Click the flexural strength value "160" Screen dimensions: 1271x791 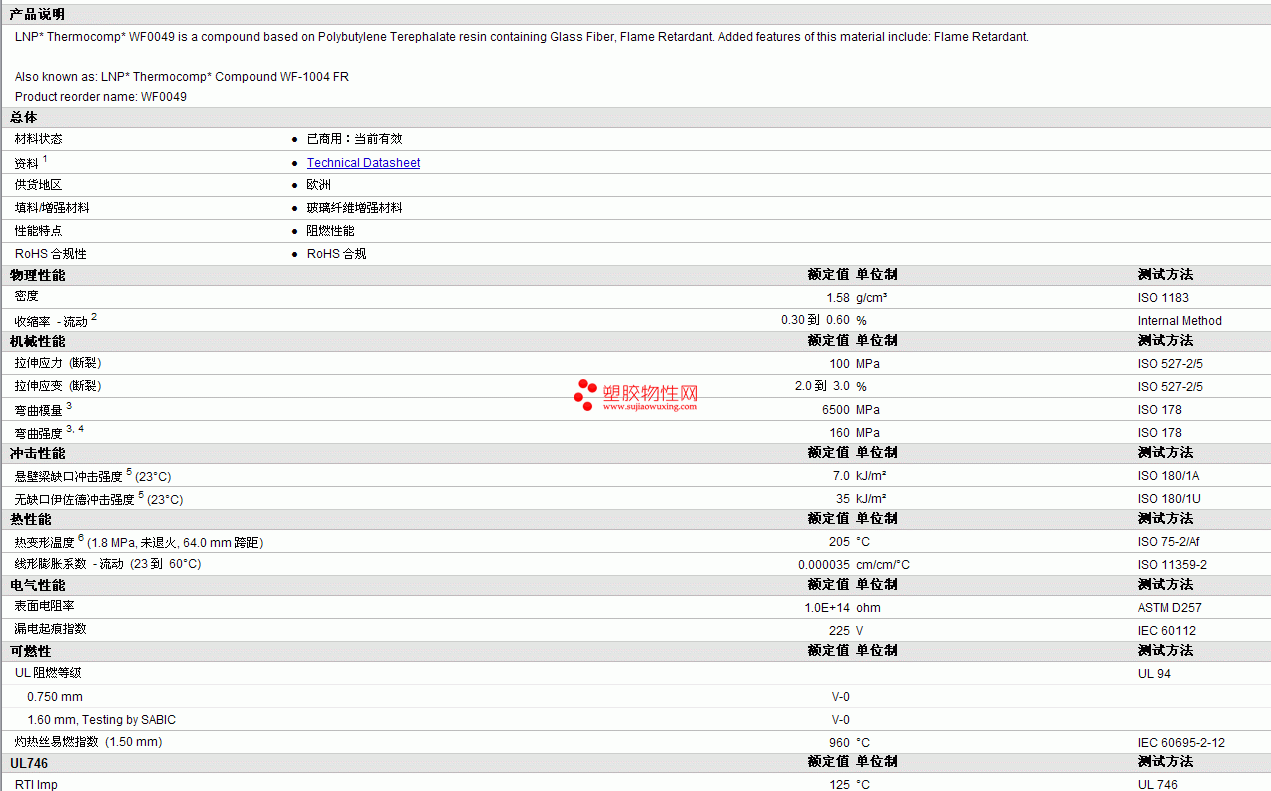click(840, 433)
